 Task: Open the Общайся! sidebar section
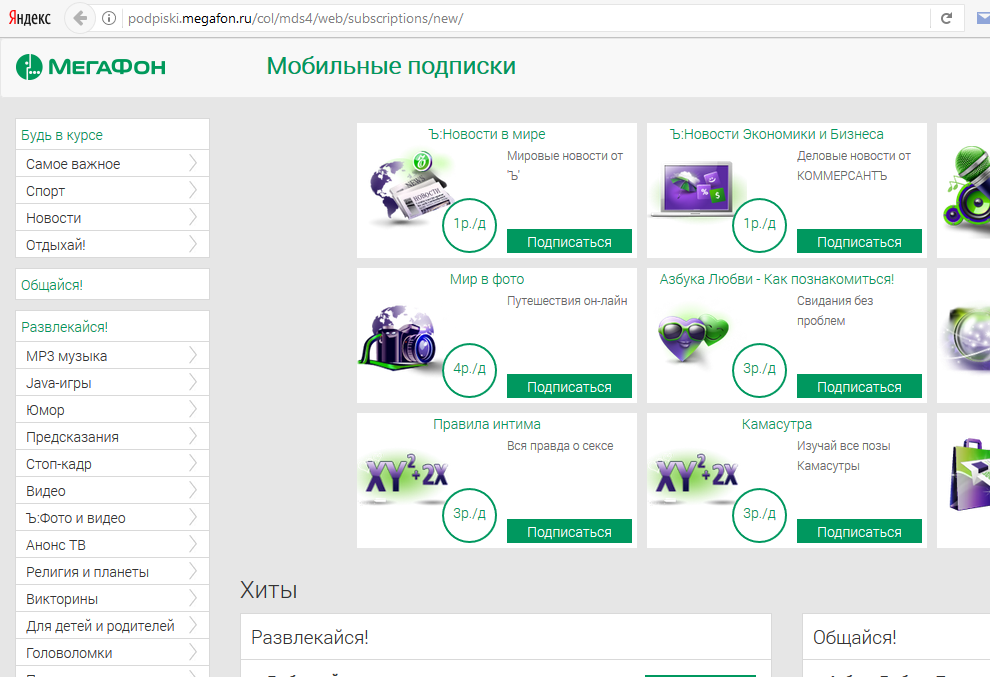52,285
